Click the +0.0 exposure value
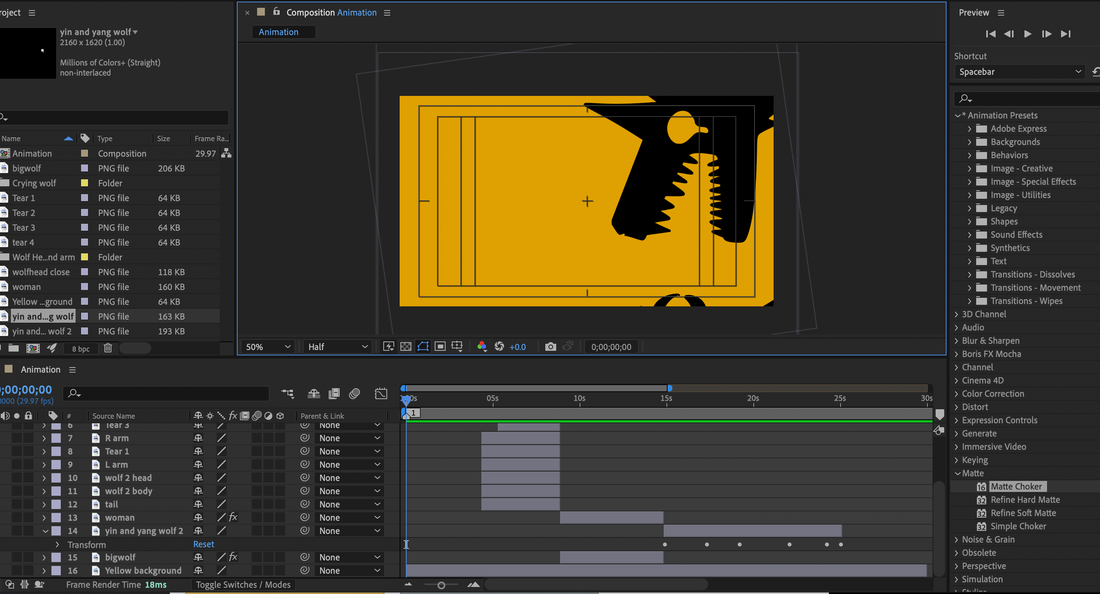 click(518, 347)
